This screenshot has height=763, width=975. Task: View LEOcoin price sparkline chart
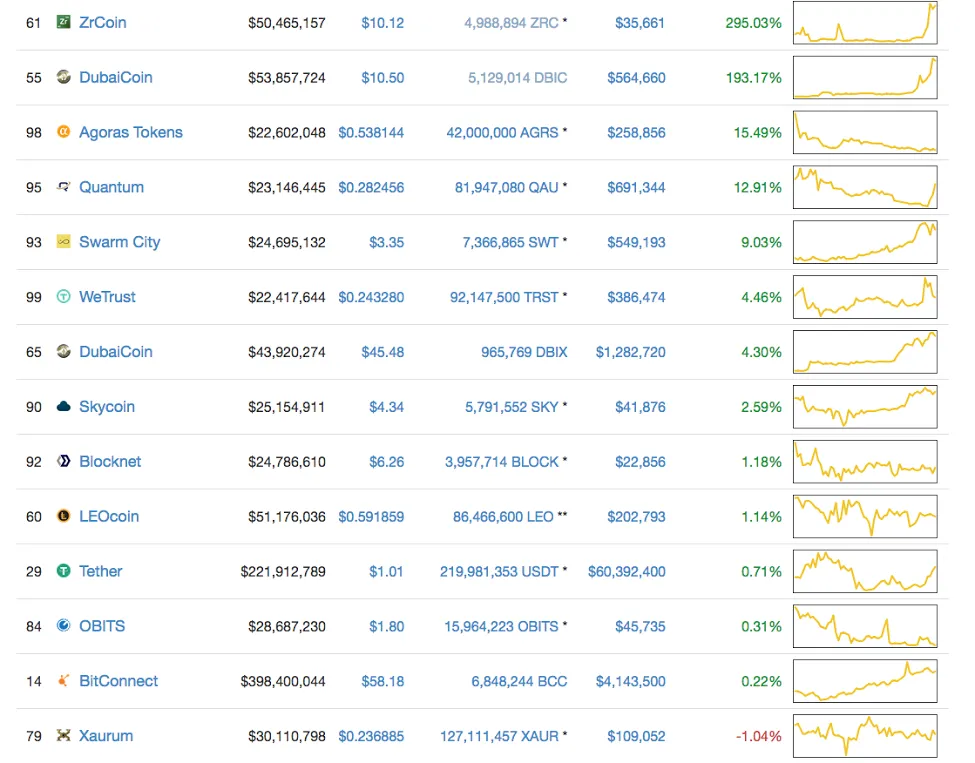865,516
